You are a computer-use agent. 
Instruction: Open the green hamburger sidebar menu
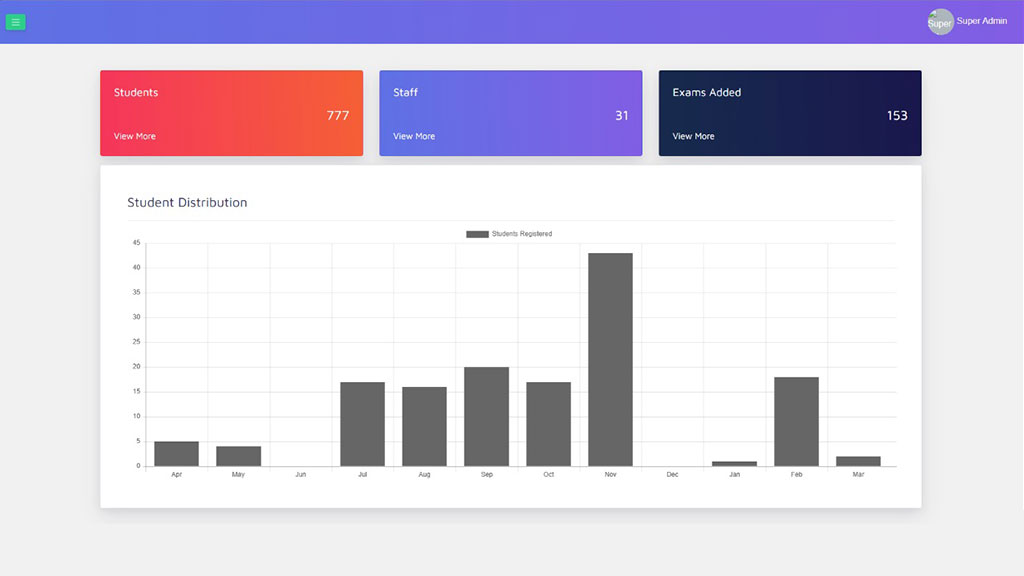(x=15, y=22)
